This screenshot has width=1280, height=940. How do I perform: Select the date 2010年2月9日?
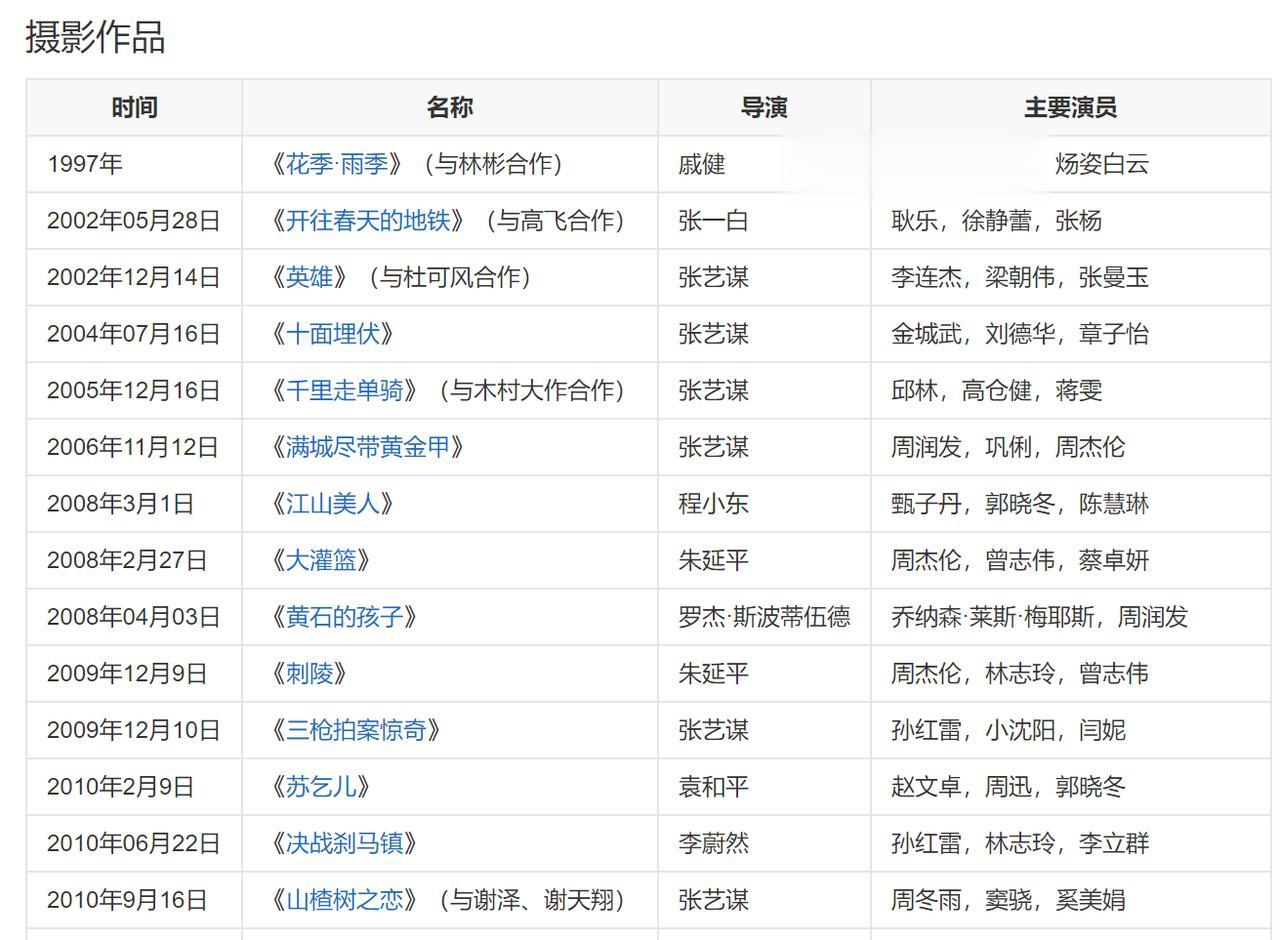(x=120, y=787)
